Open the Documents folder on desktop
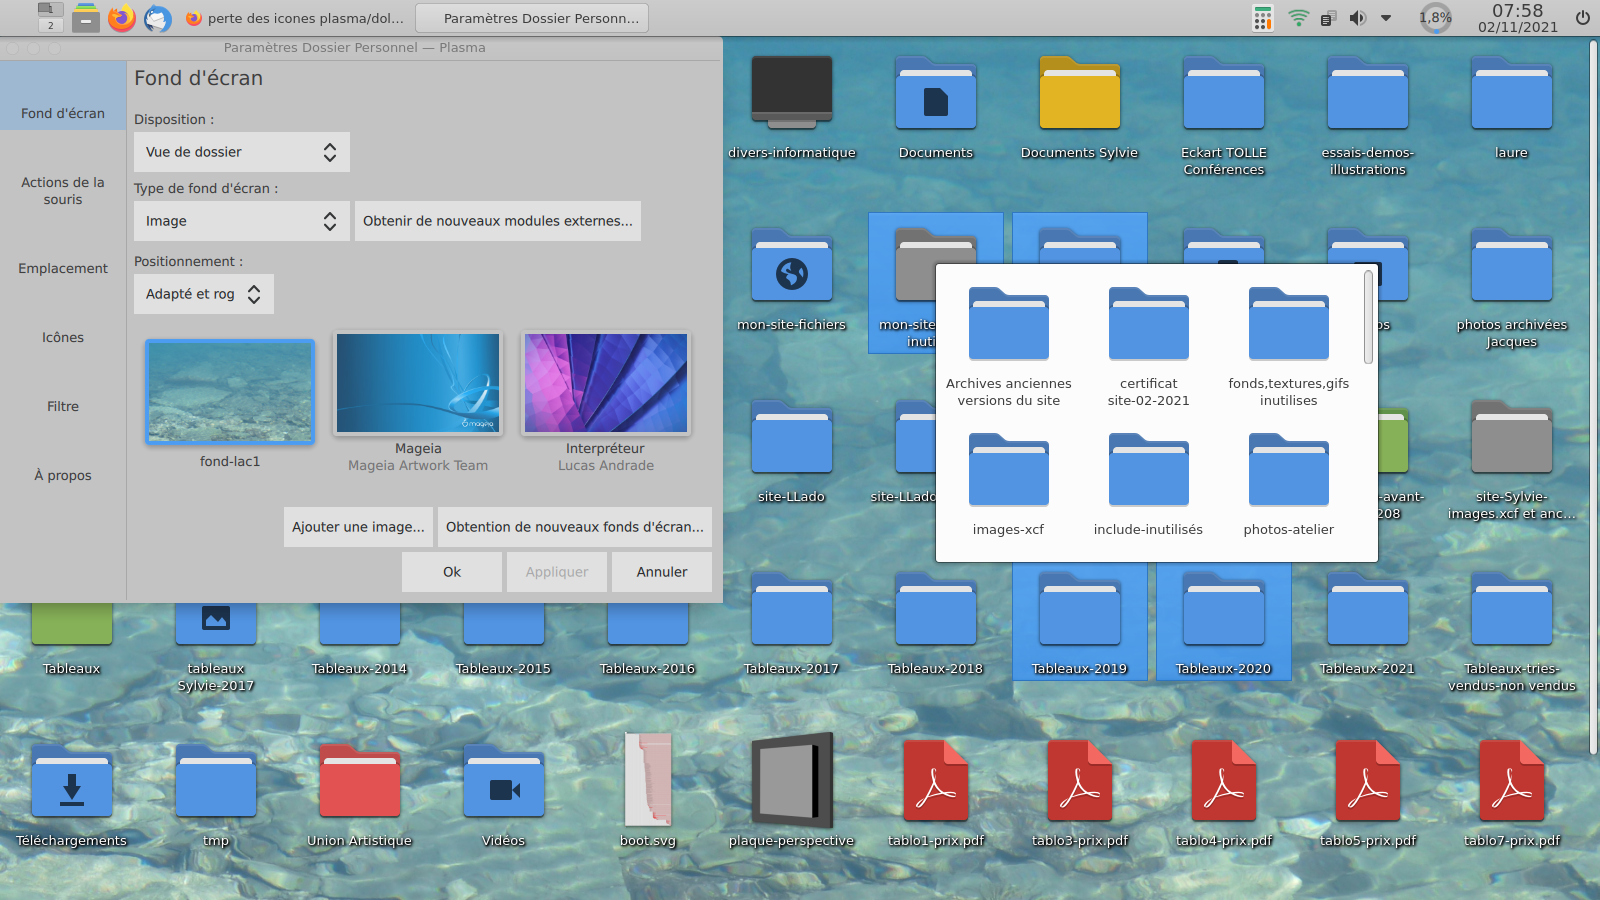 [936, 93]
